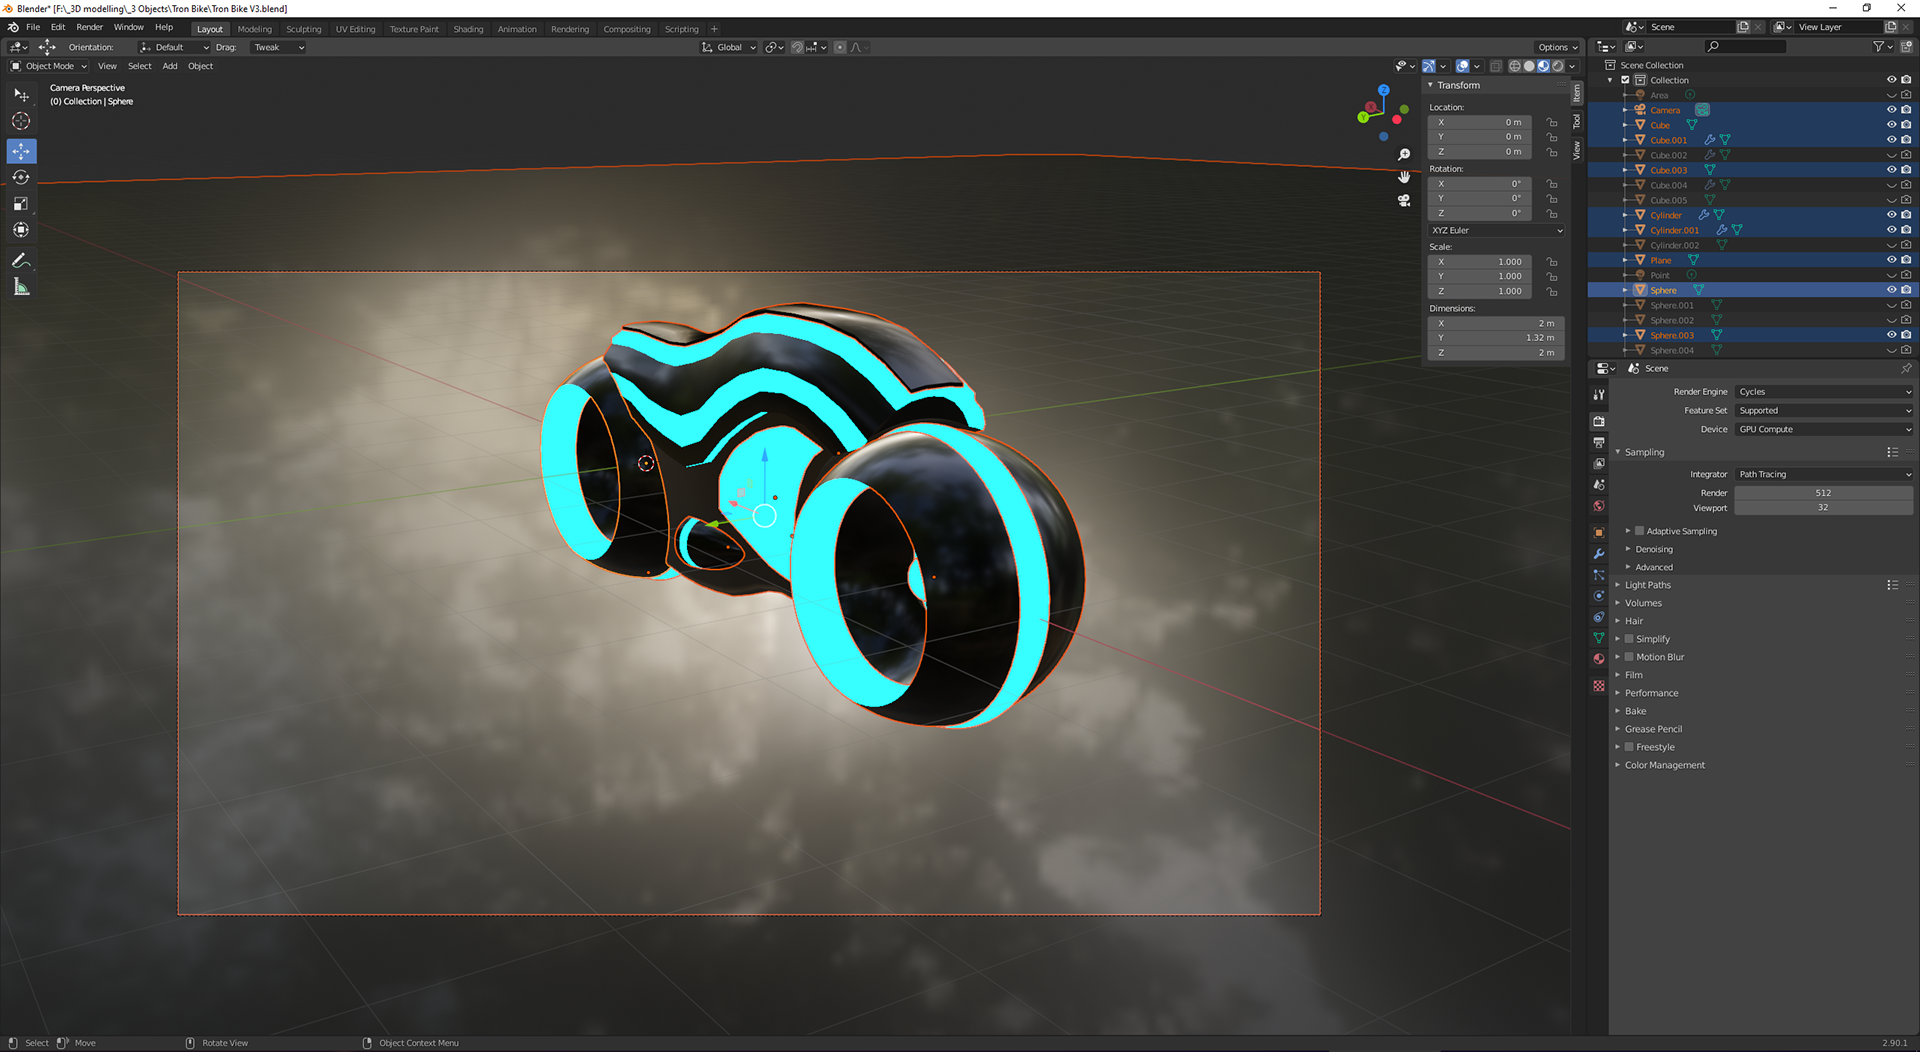The width and height of the screenshot is (1920, 1052).
Task: Pick the Measure ruler tool
Action: tap(21, 287)
